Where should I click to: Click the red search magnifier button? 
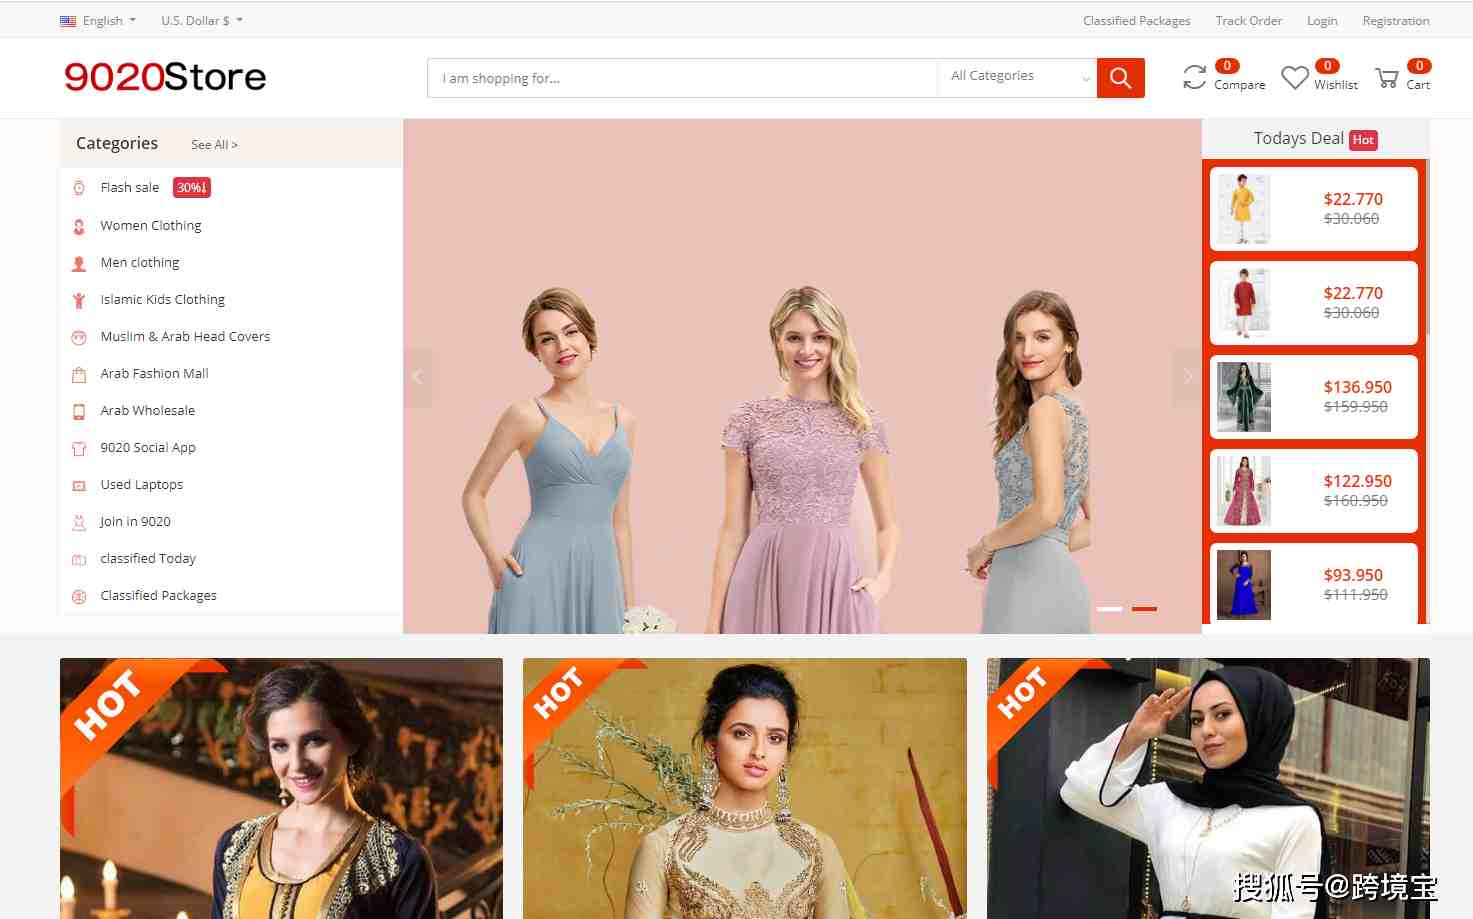pyautogui.click(x=1120, y=78)
